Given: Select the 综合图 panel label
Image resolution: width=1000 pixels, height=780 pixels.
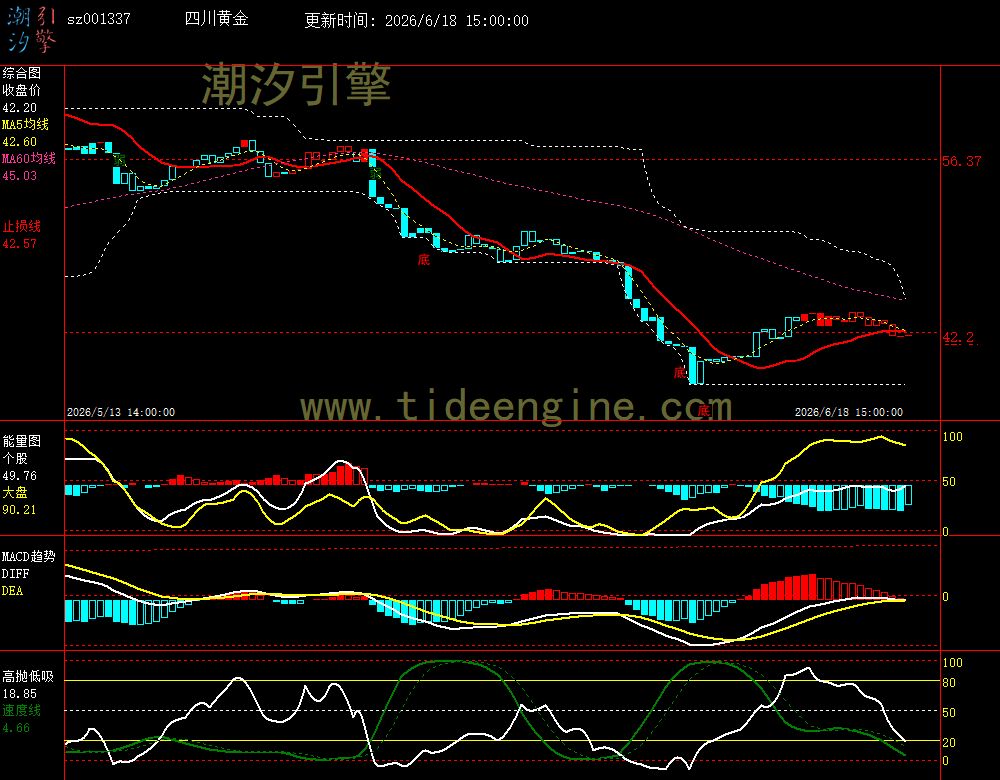Looking at the screenshot, I should 22,73.
